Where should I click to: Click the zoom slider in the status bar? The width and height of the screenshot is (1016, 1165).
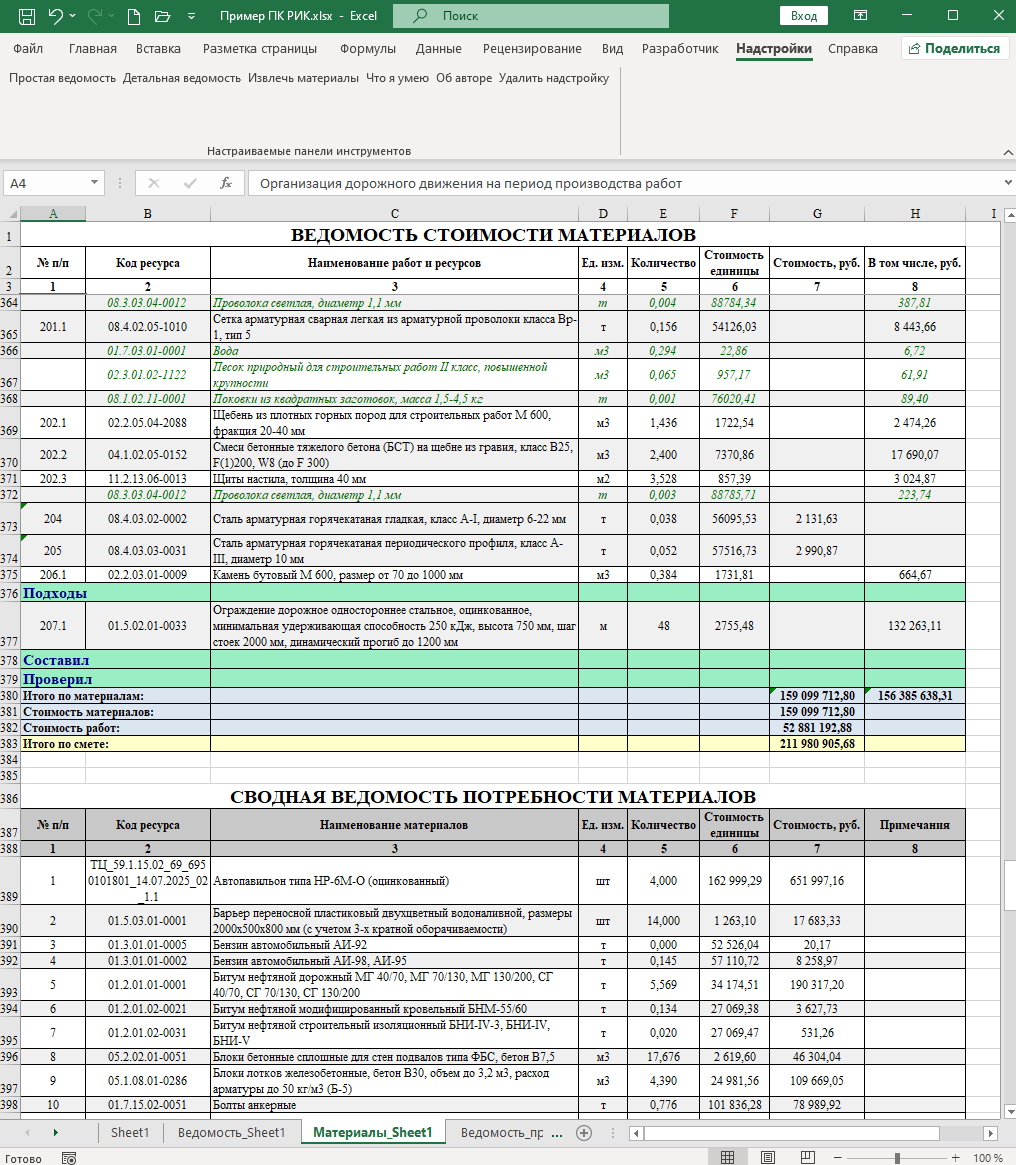[897, 1158]
